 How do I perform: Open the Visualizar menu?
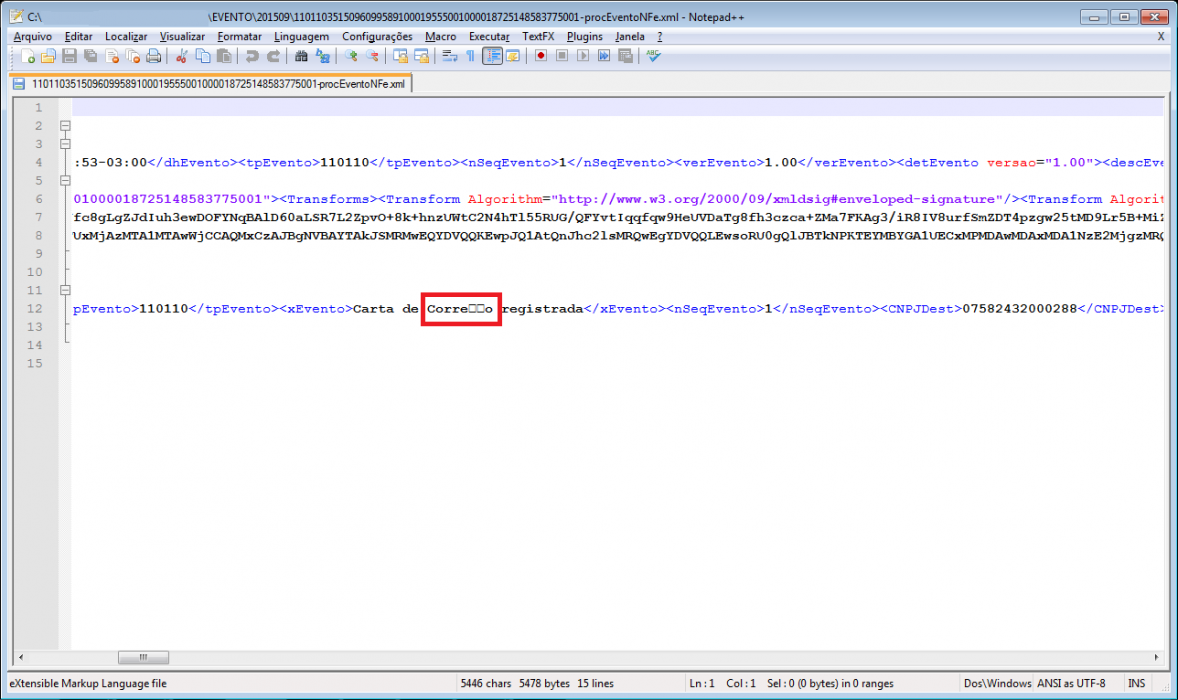click(182, 37)
